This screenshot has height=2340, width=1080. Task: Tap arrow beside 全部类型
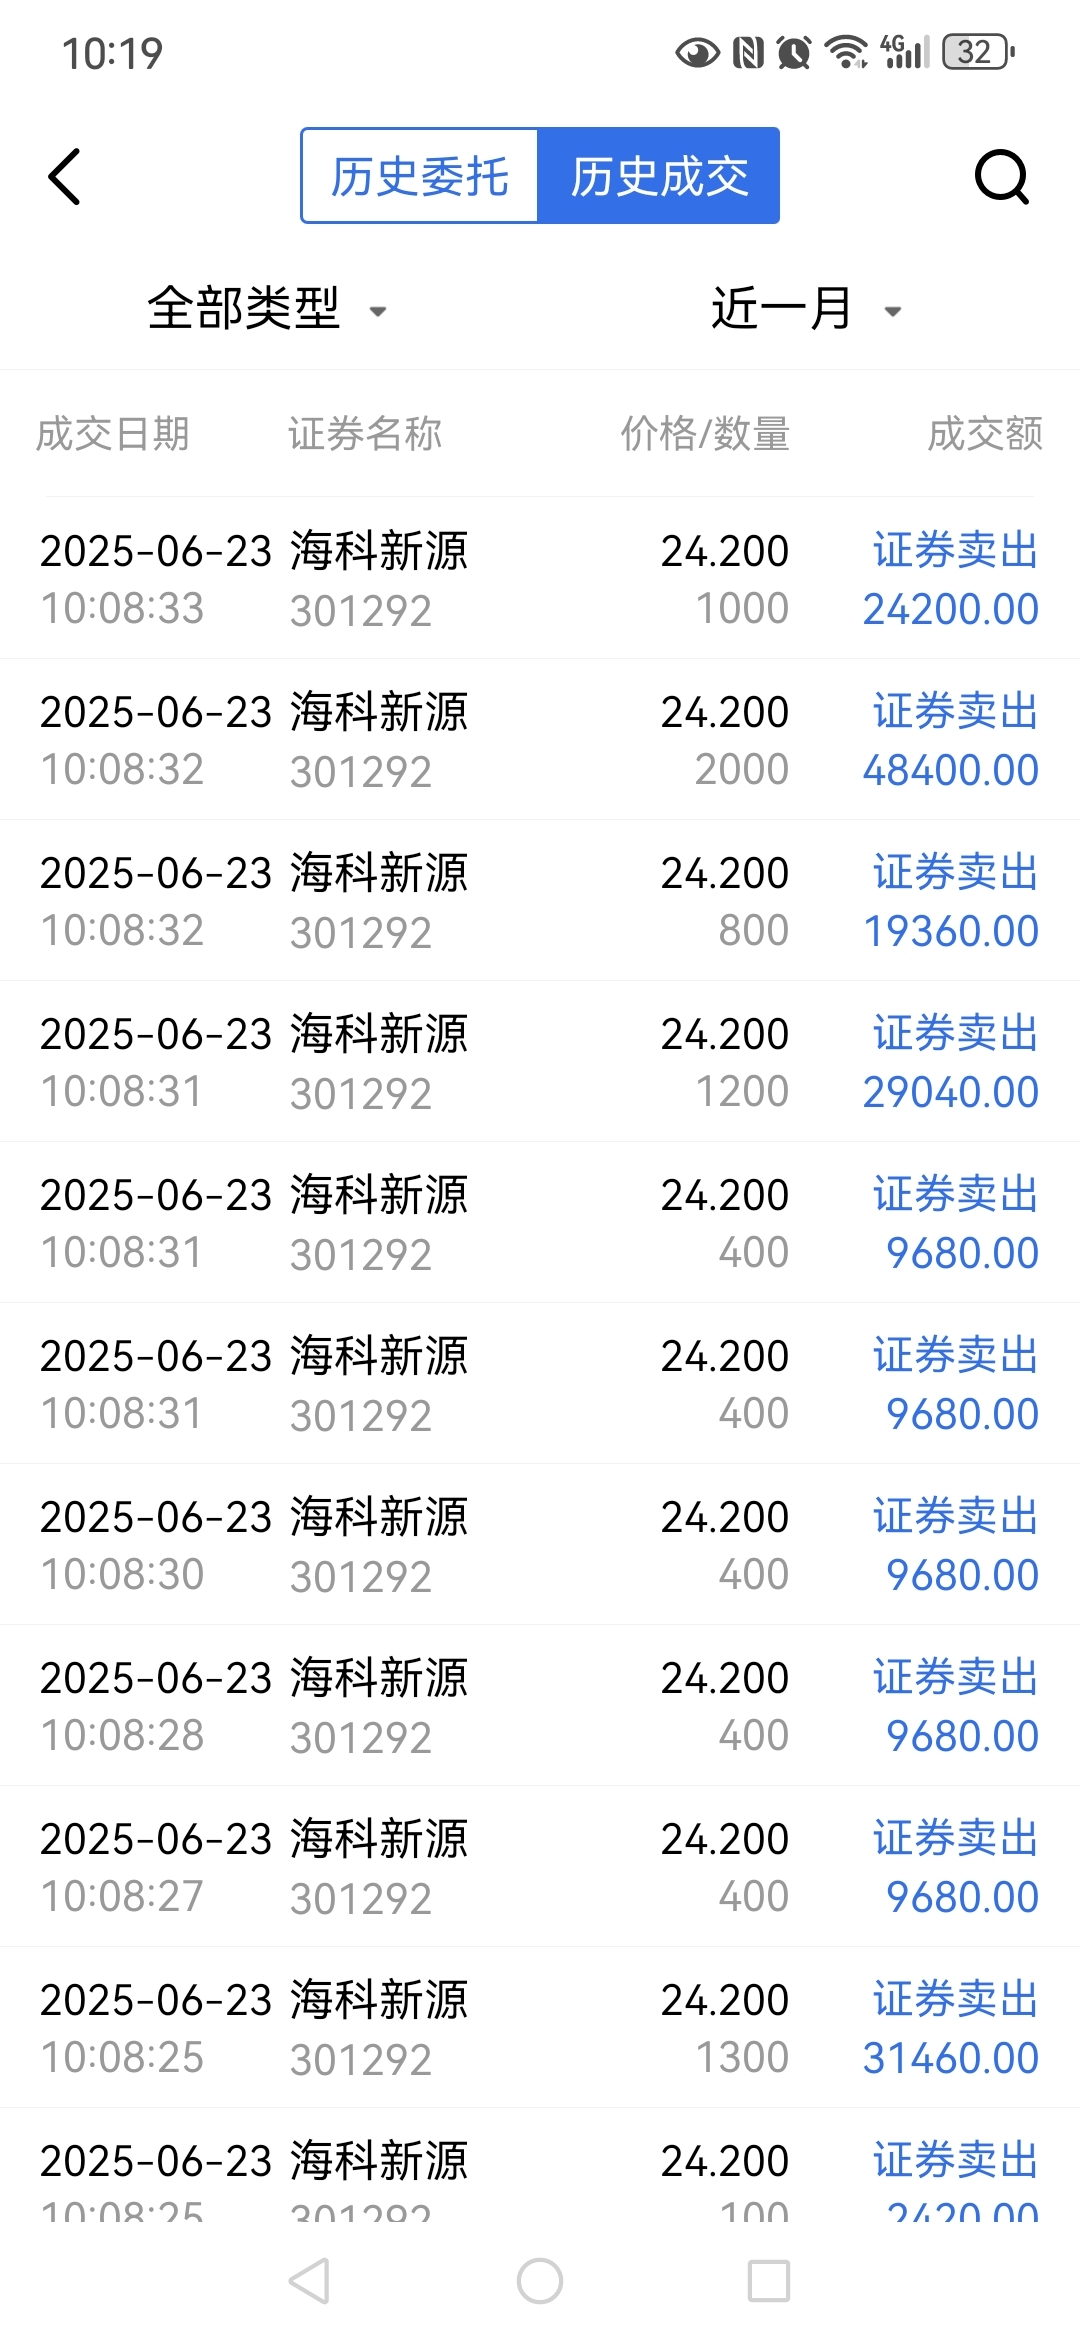(x=378, y=312)
